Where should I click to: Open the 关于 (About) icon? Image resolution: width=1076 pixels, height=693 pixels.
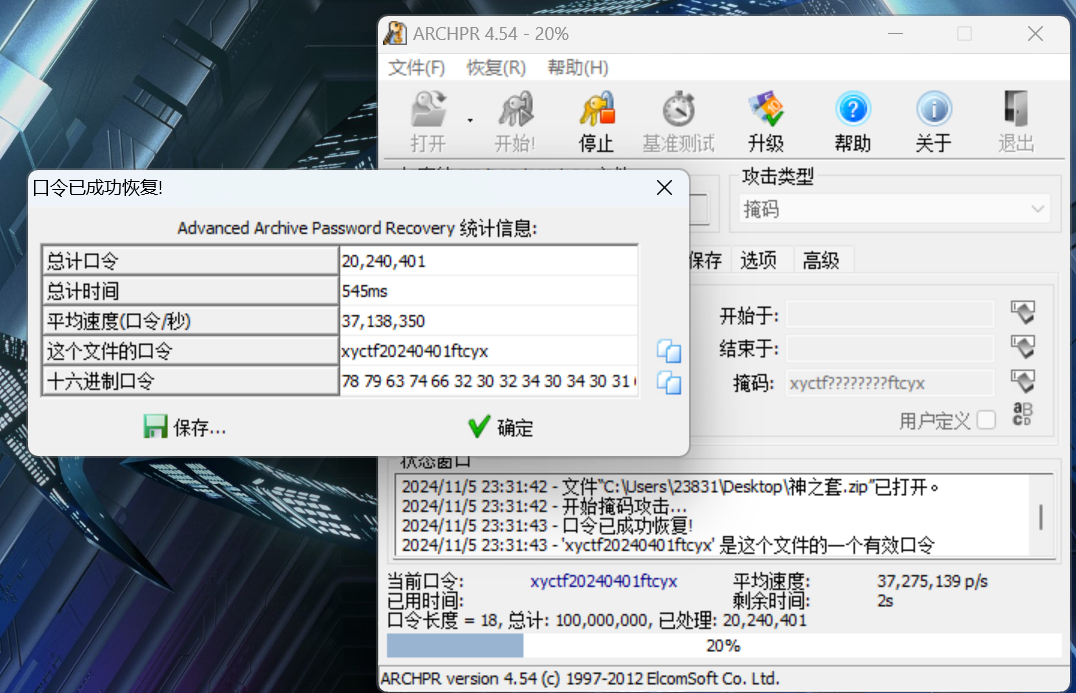click(934, 121)
